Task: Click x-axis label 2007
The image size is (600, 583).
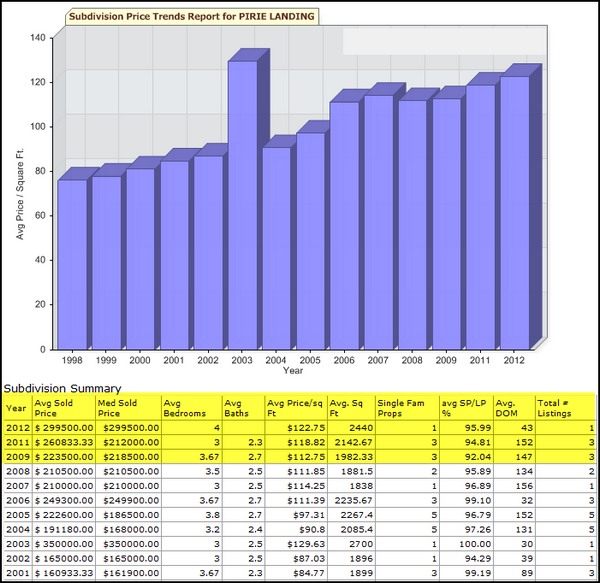Action: [x=378, y=360]
